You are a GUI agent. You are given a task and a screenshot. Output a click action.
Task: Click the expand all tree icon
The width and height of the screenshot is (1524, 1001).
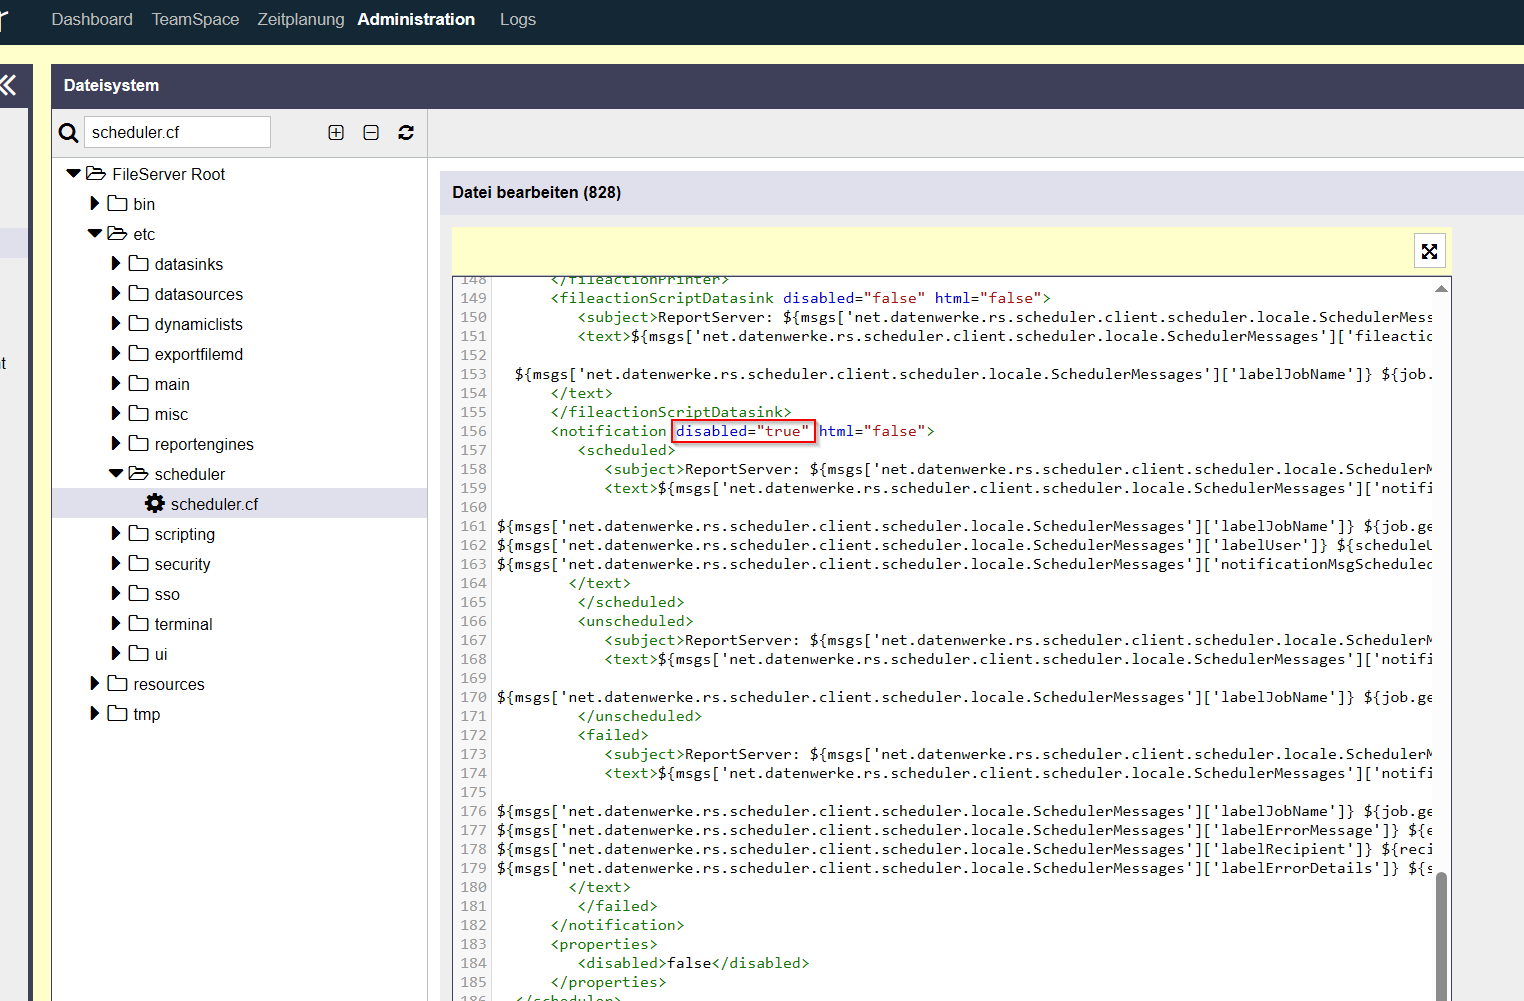336,133
